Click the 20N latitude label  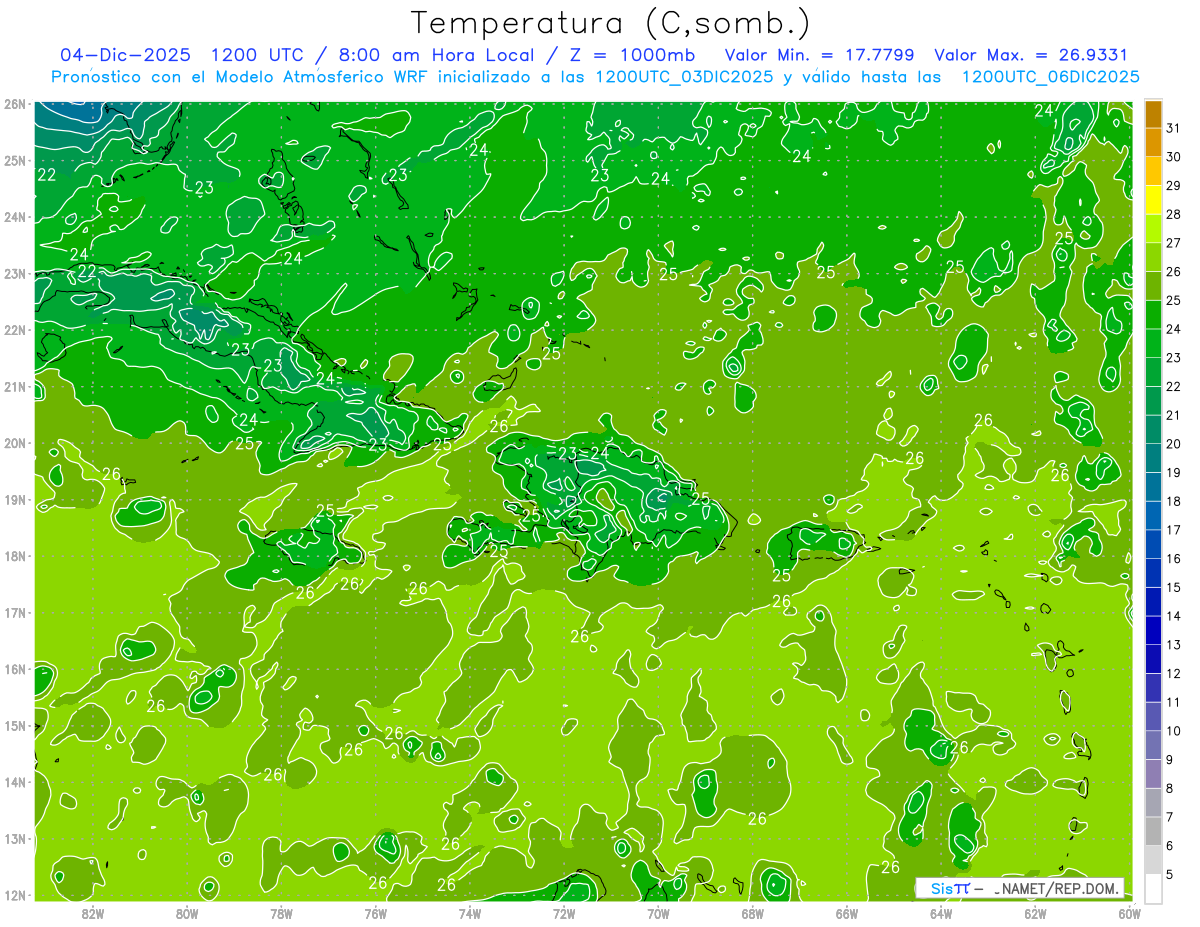click(x=15, y=443)
